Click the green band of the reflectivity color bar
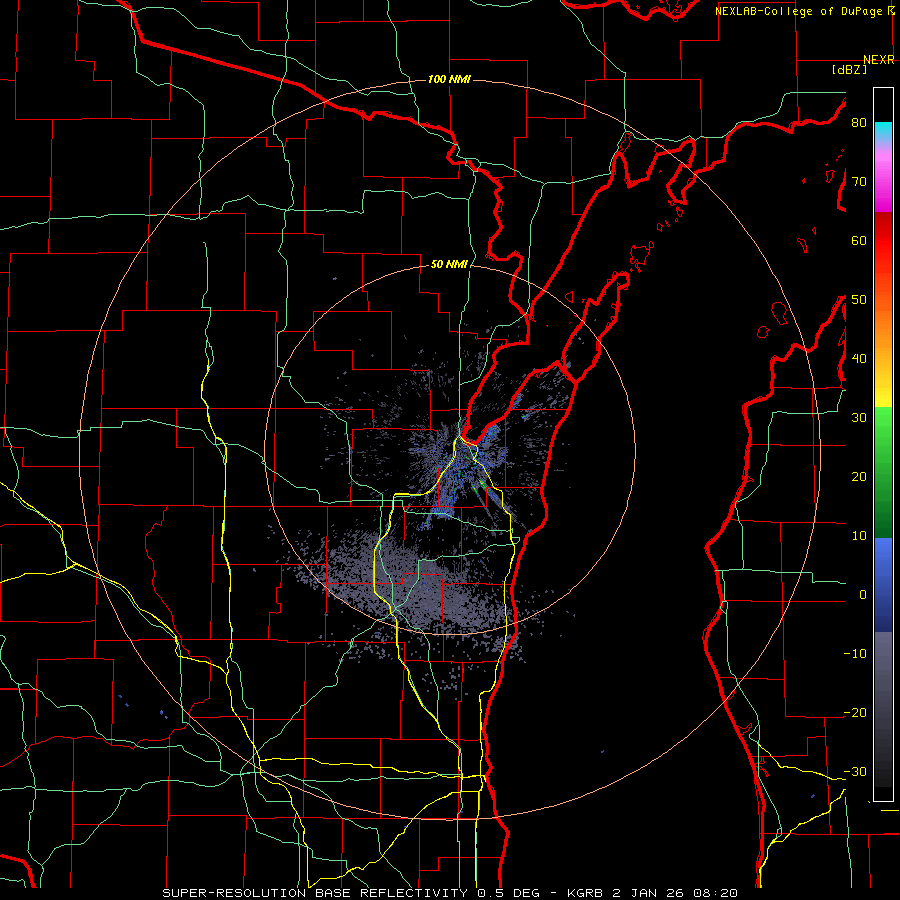 pos(883,472)
